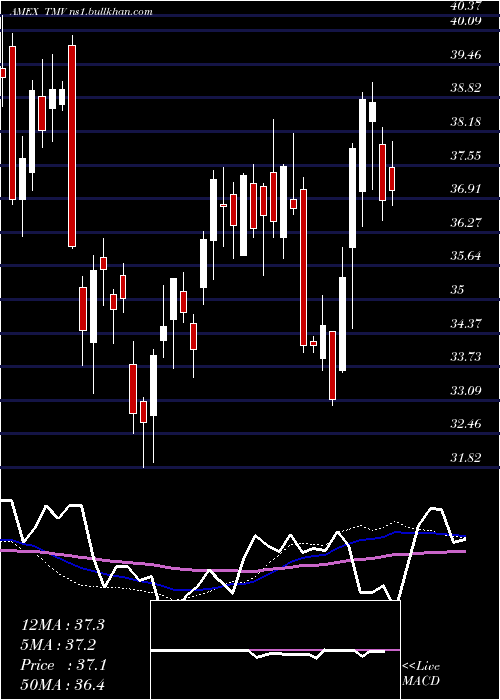Click the 35.64 price axis label
500x700 pixels.
[x=466, y=256]
